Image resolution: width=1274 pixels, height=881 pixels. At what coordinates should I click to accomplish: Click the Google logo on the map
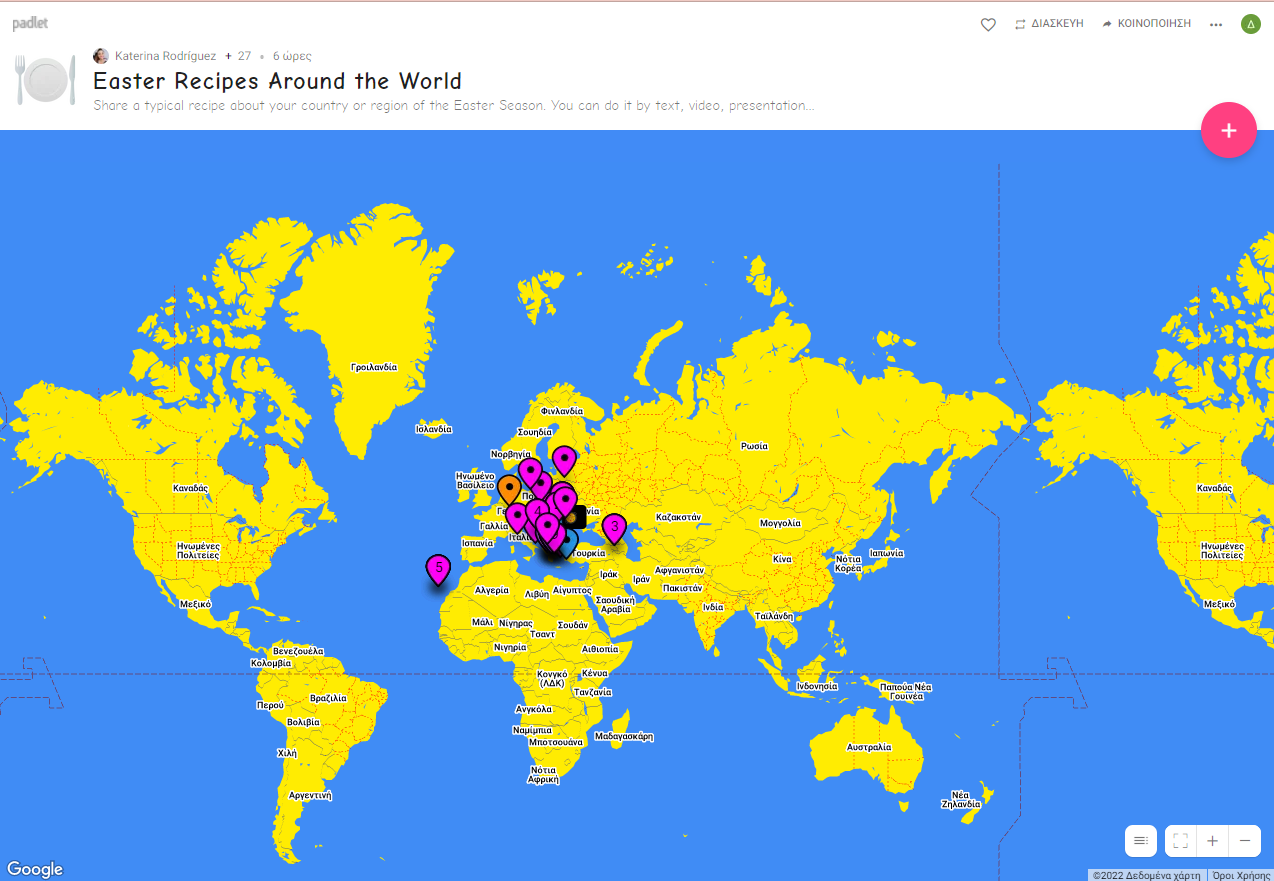tap(35, 869)
